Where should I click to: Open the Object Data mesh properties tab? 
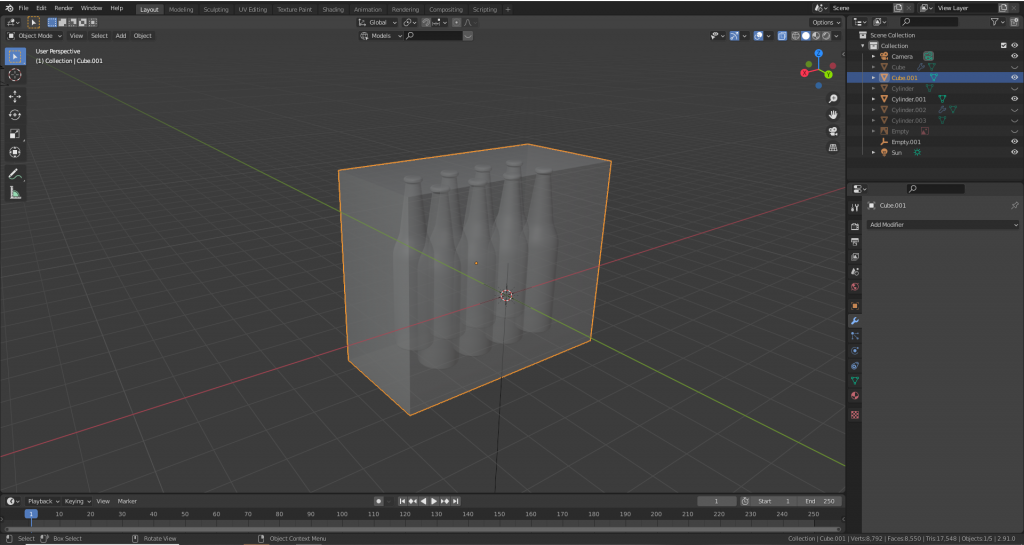point(855,381)
